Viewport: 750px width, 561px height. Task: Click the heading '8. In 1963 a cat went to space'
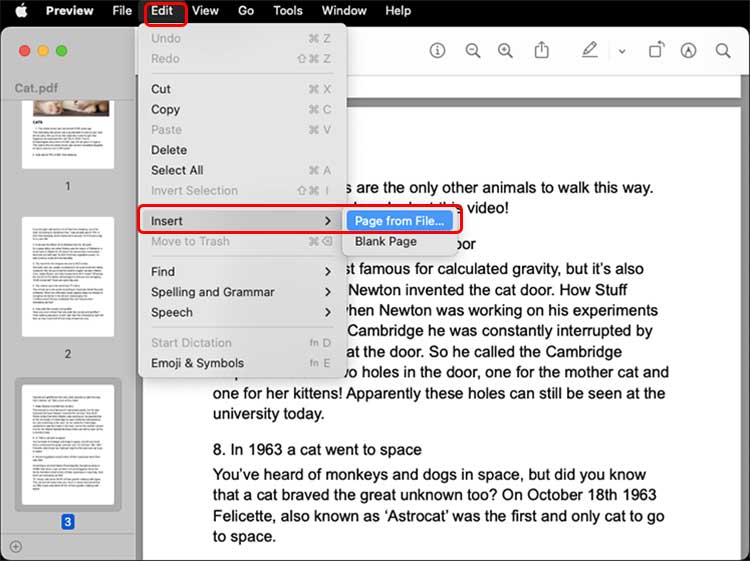pyautogui.click(x=317, y=450)
